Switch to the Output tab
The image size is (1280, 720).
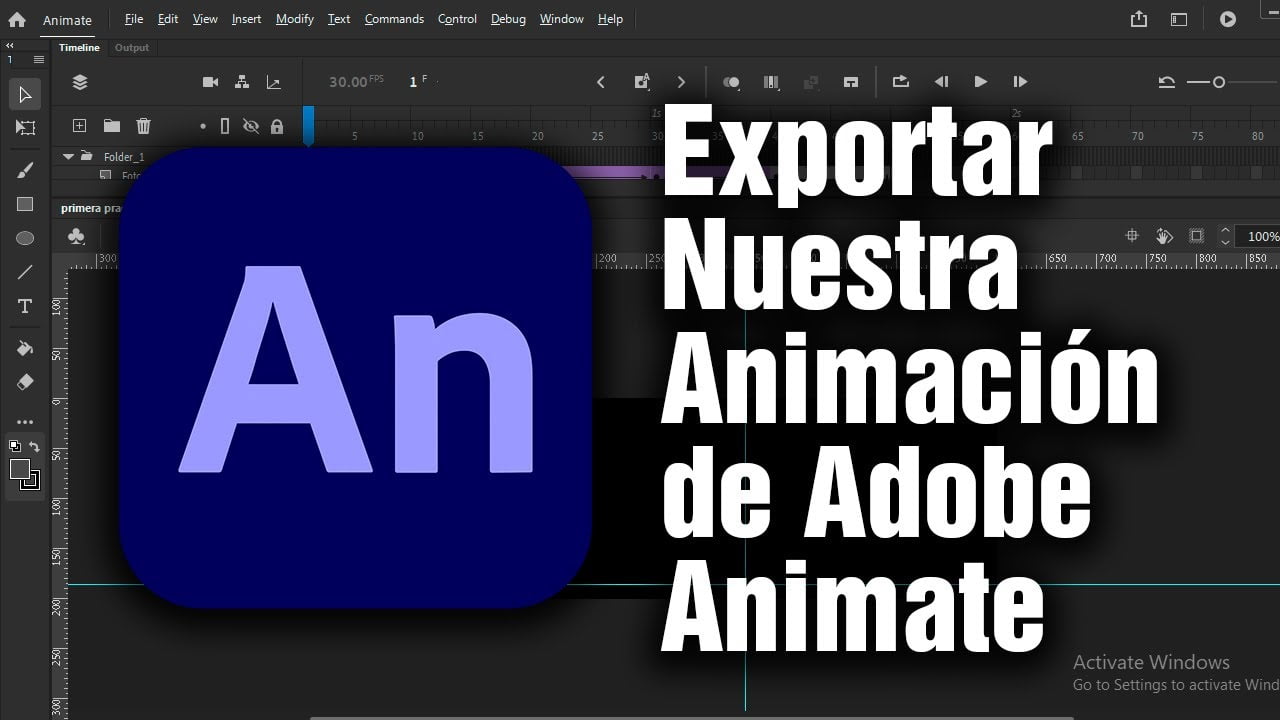click(132, 48)
